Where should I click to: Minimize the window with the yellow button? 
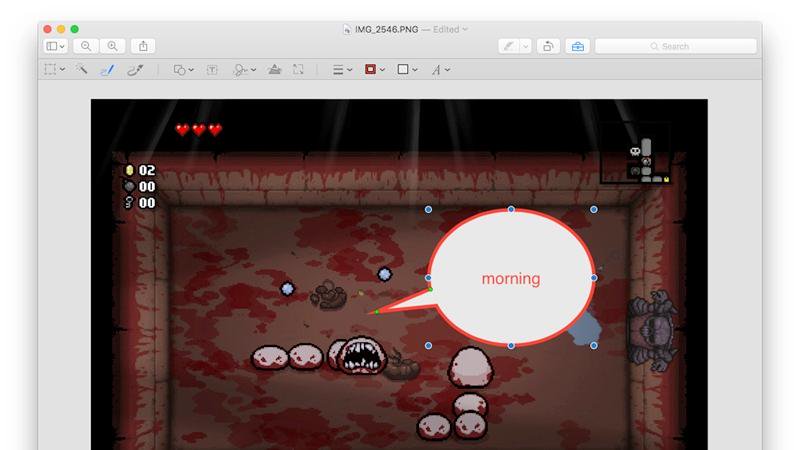(61, 29)
